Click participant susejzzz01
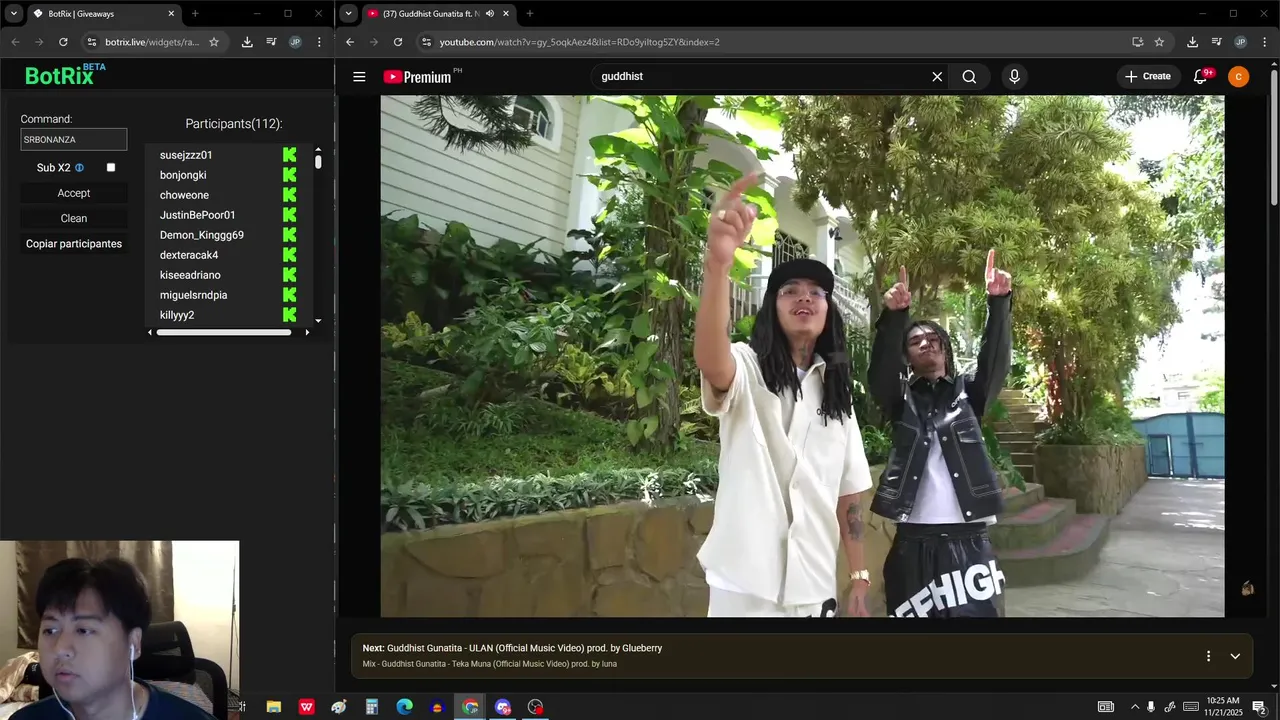The width and height of the screenshot is (1280, 720). [186, 155]
